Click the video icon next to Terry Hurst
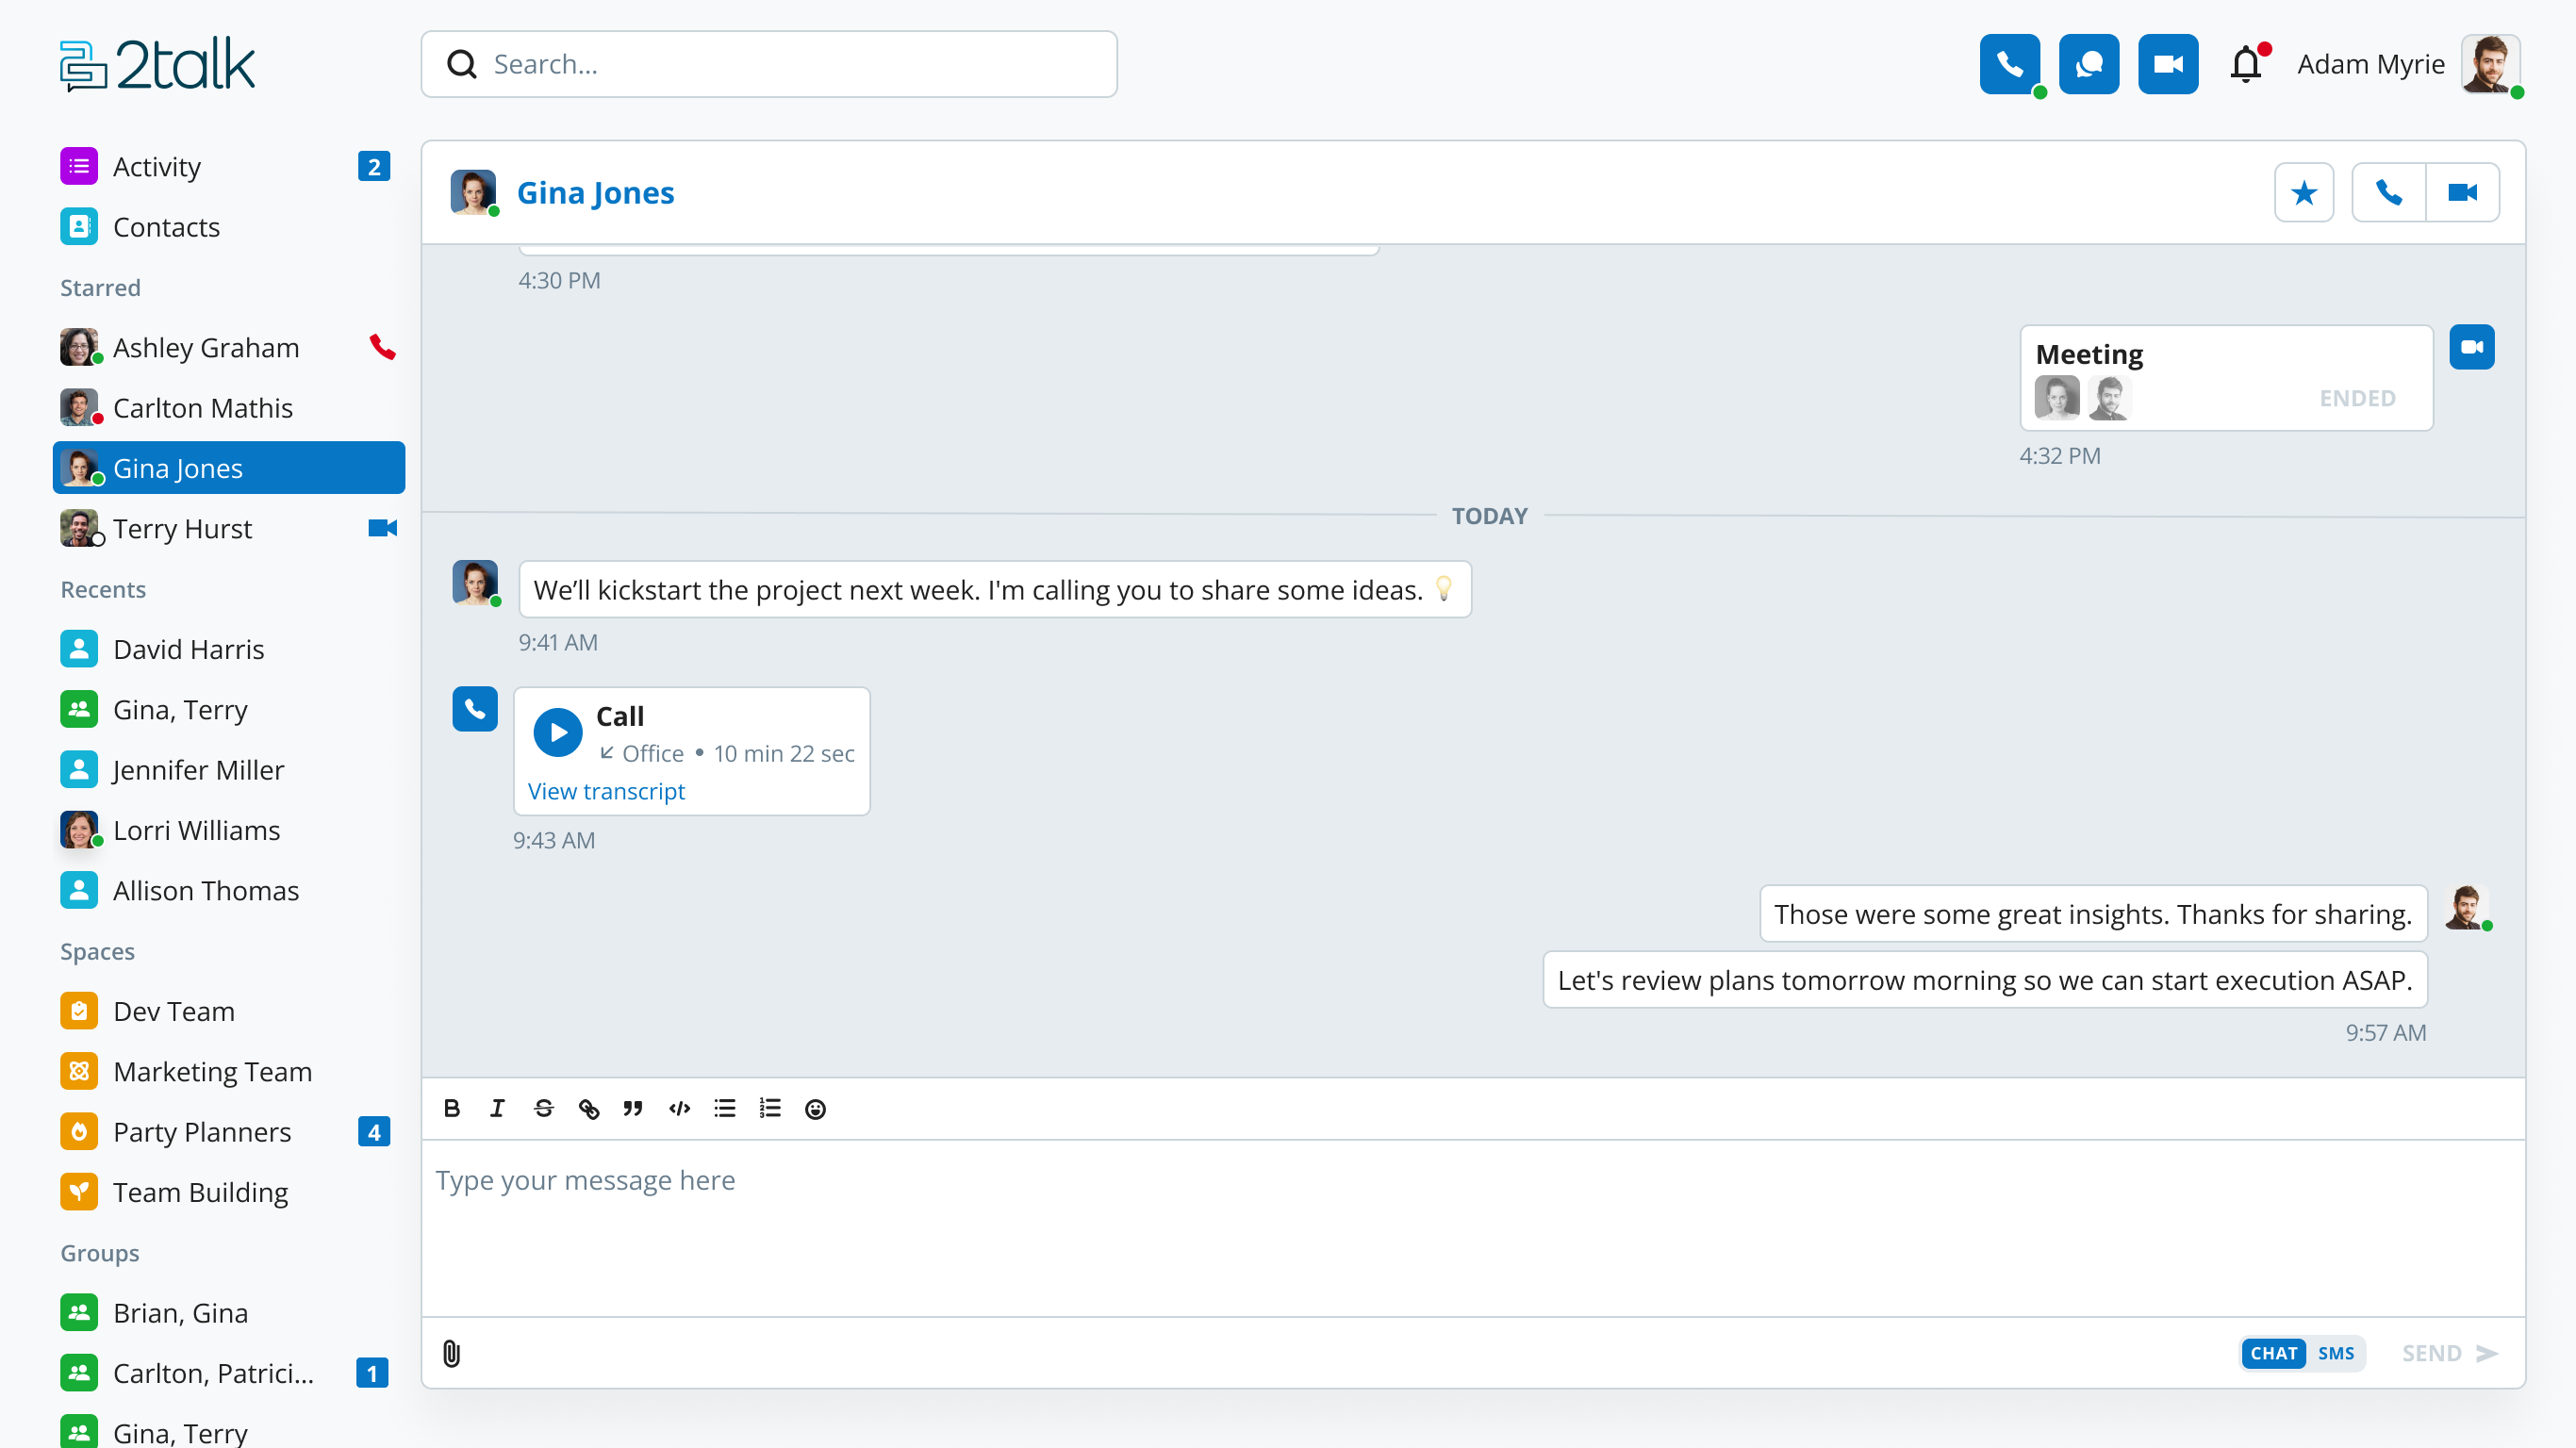This screenshot has height=1448, width=2576. [382, 528]
